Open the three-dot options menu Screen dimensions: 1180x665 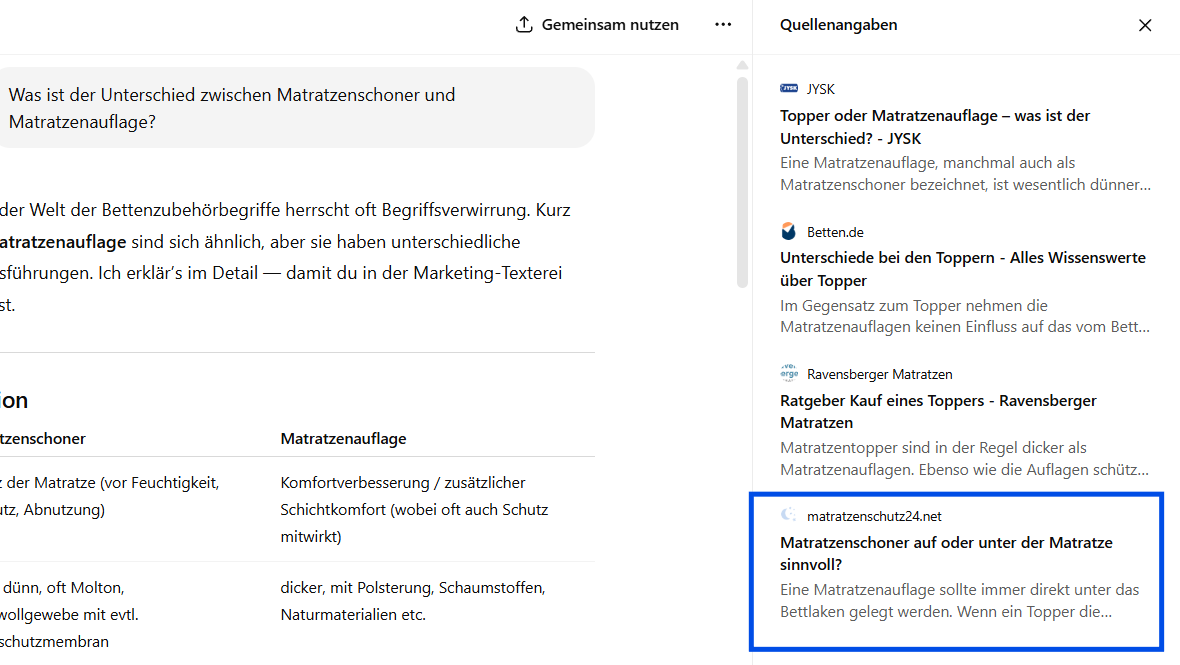pyautogui.click(x=723, y=24)
